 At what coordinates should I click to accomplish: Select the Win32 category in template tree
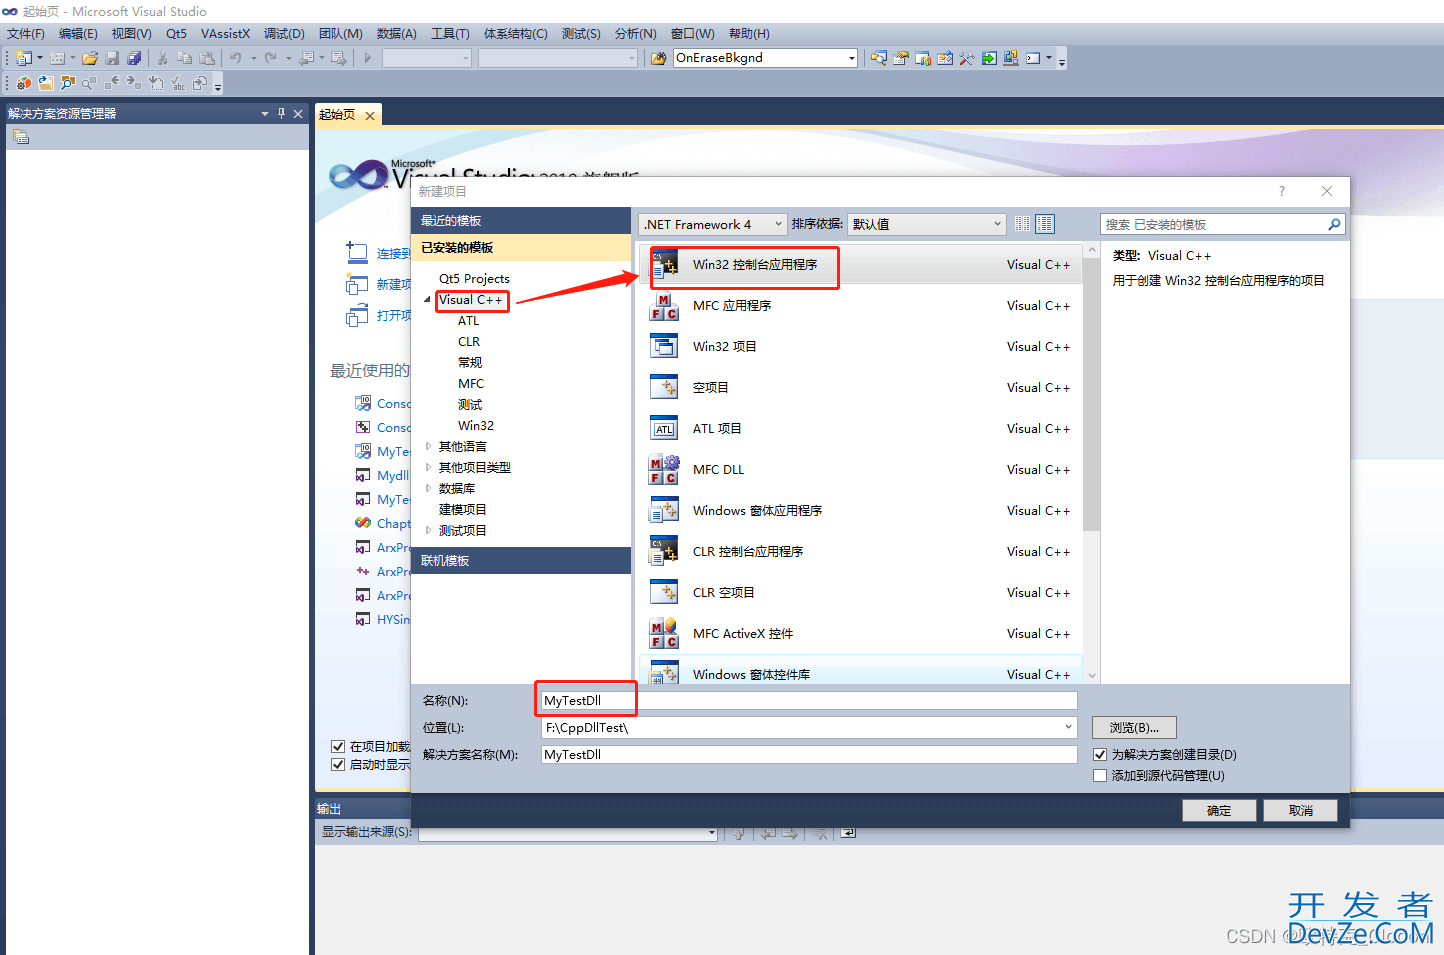click(x=476, y=426)
